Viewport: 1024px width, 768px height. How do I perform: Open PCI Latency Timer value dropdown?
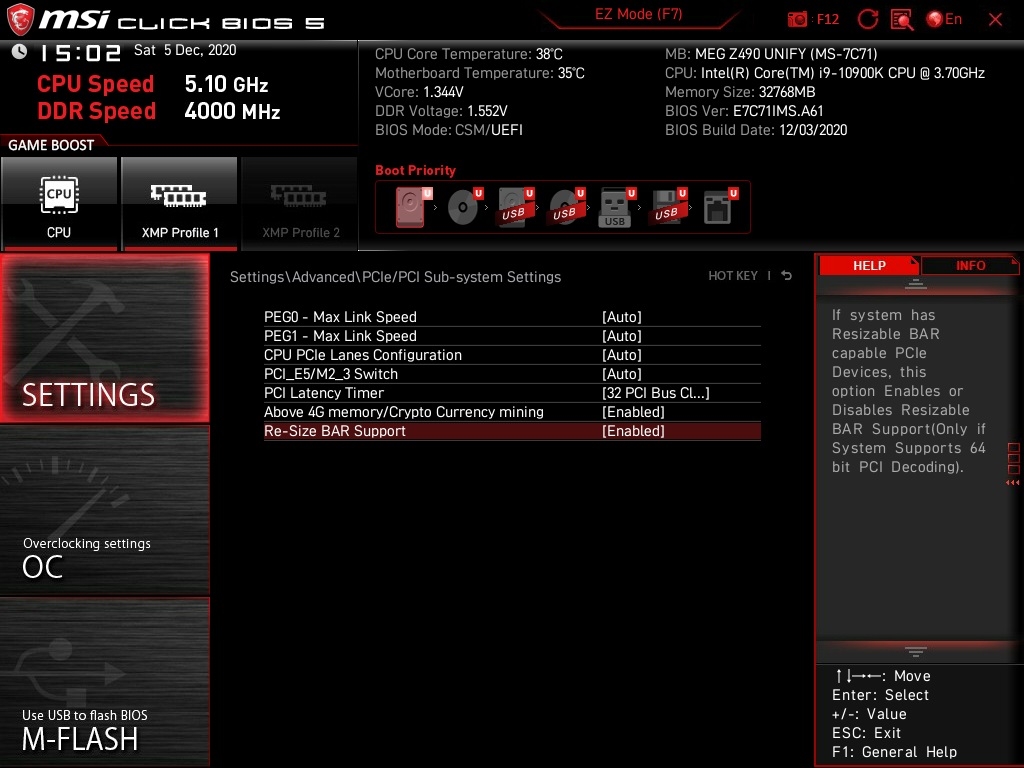pos(656,392)
